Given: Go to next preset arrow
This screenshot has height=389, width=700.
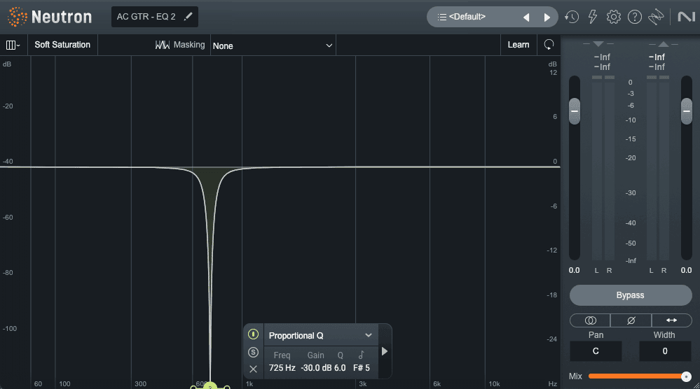Looking at the screenshot, I should pos(547,17).
